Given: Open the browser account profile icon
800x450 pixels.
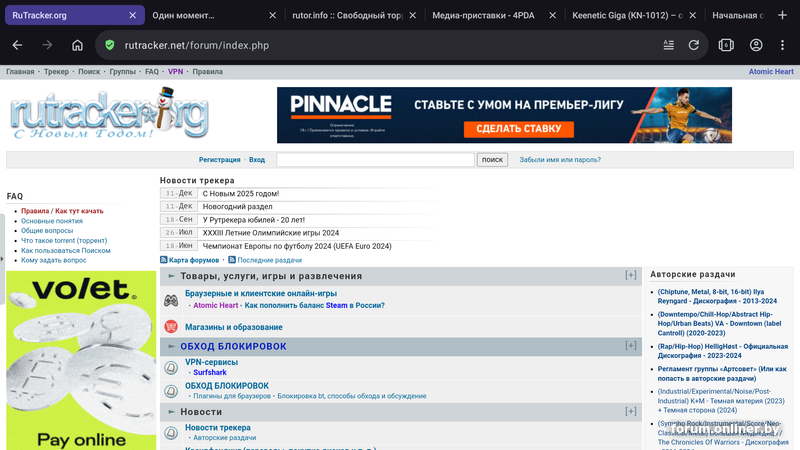Looking at the screenshot, I should (x=756, y=45).
